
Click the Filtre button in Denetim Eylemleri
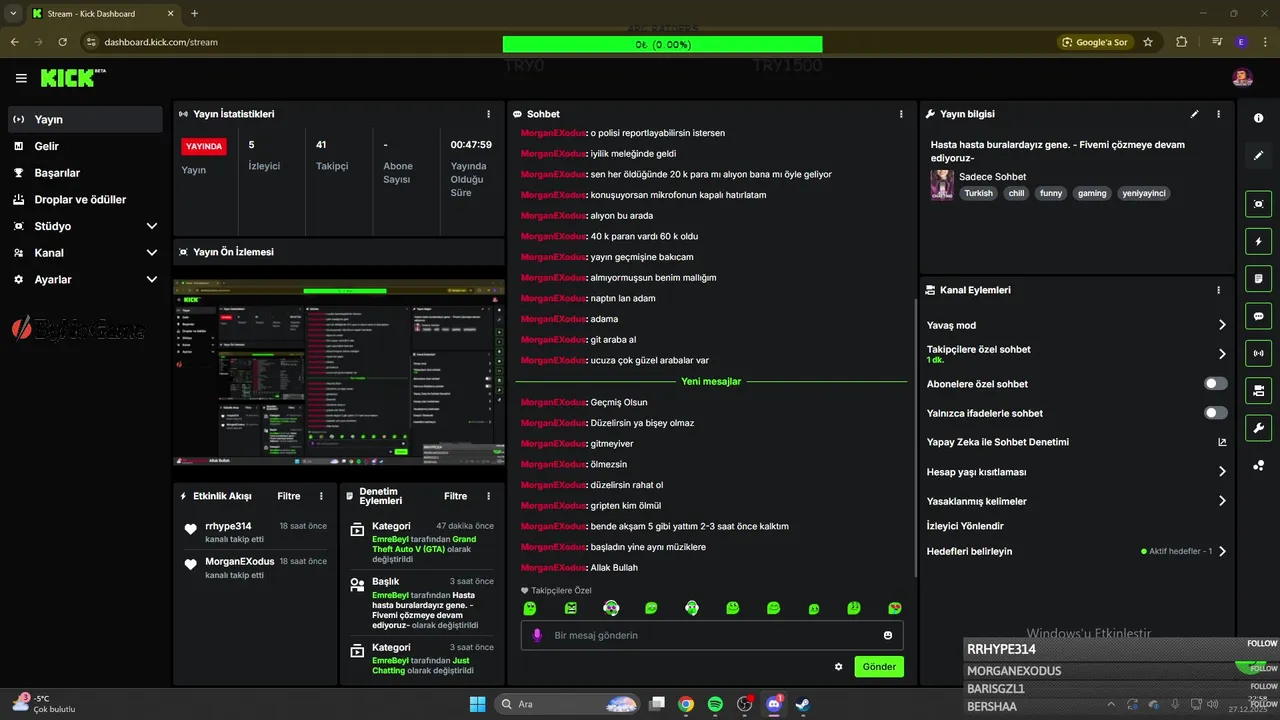click(456, 496)
